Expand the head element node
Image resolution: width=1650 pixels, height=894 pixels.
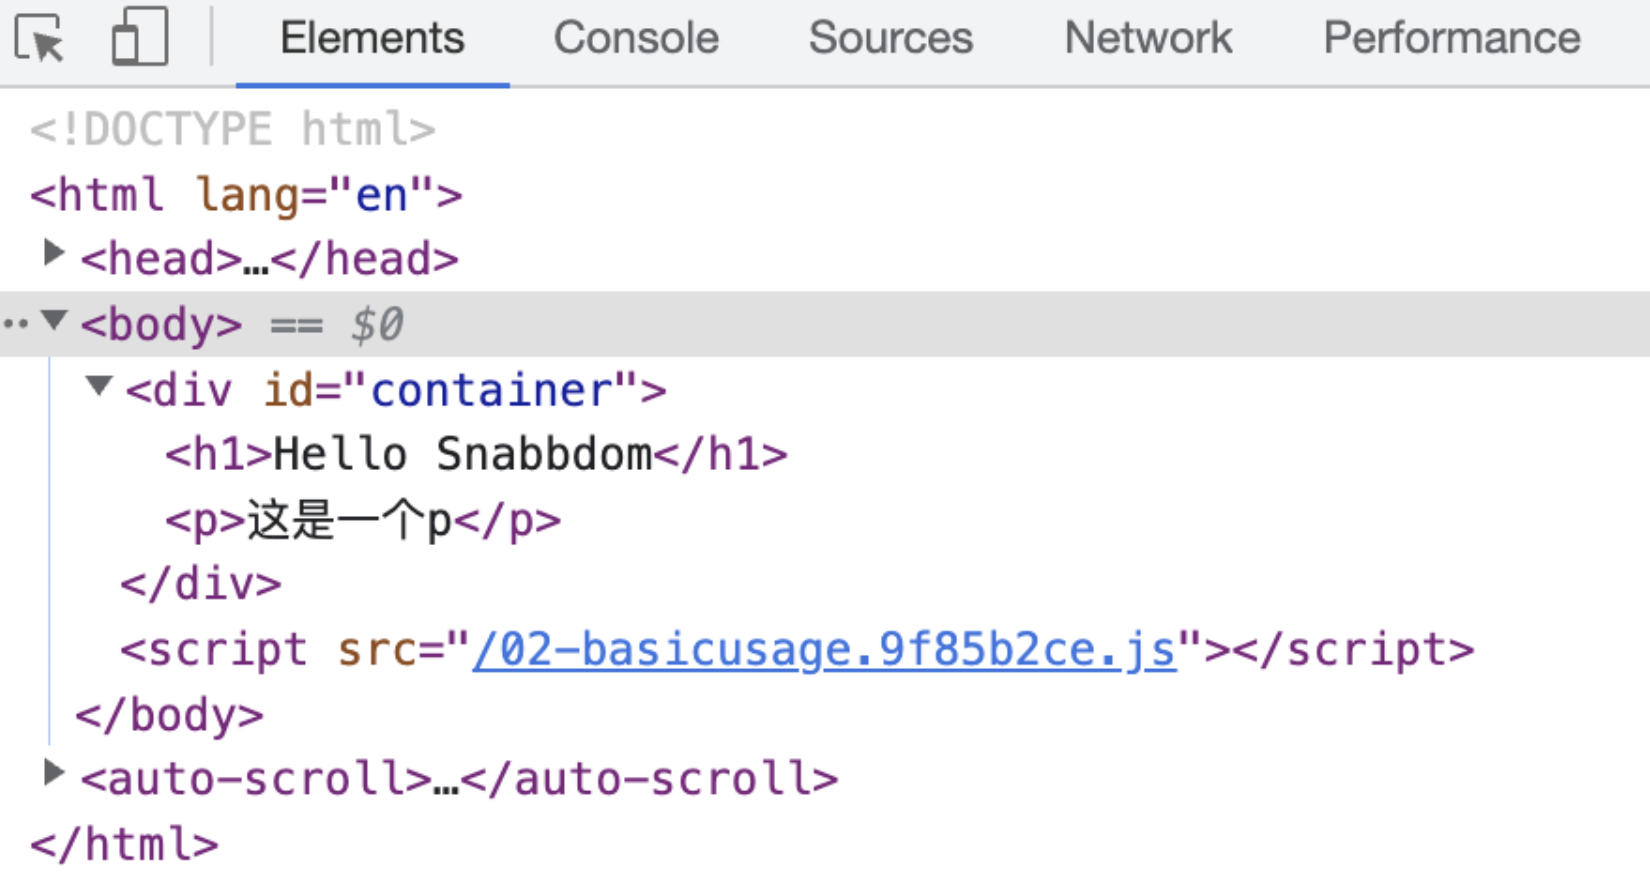point(54,254)
